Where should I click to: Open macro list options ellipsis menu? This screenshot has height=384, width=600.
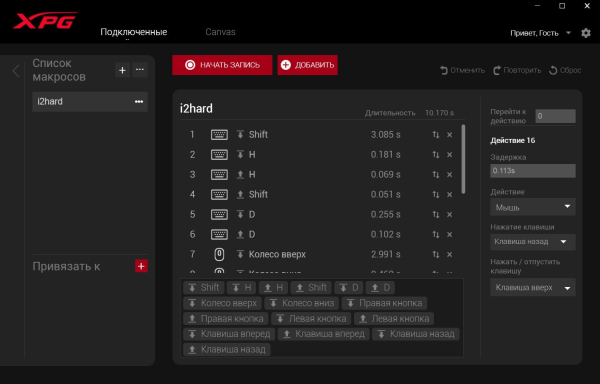coord(140,70)
